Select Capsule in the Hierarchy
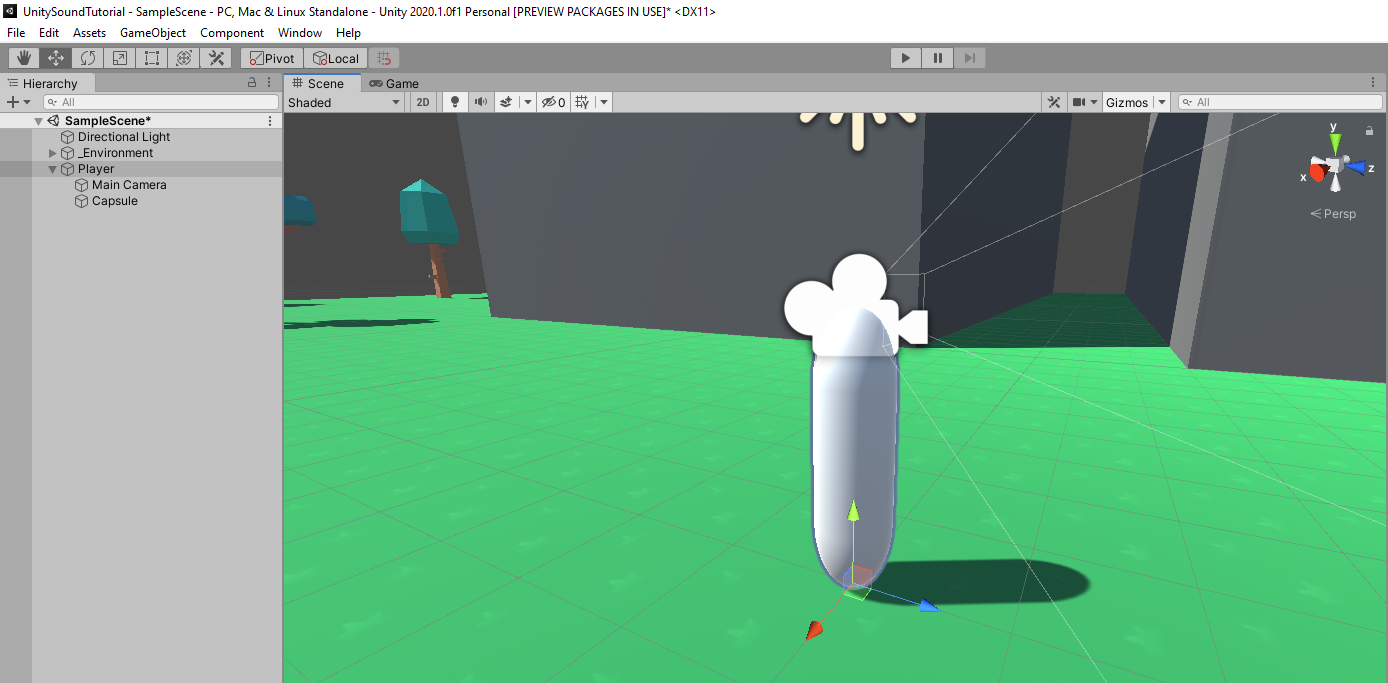Image resolution: width=1388 pixels, height=683 pixels. tap(114, 201)
